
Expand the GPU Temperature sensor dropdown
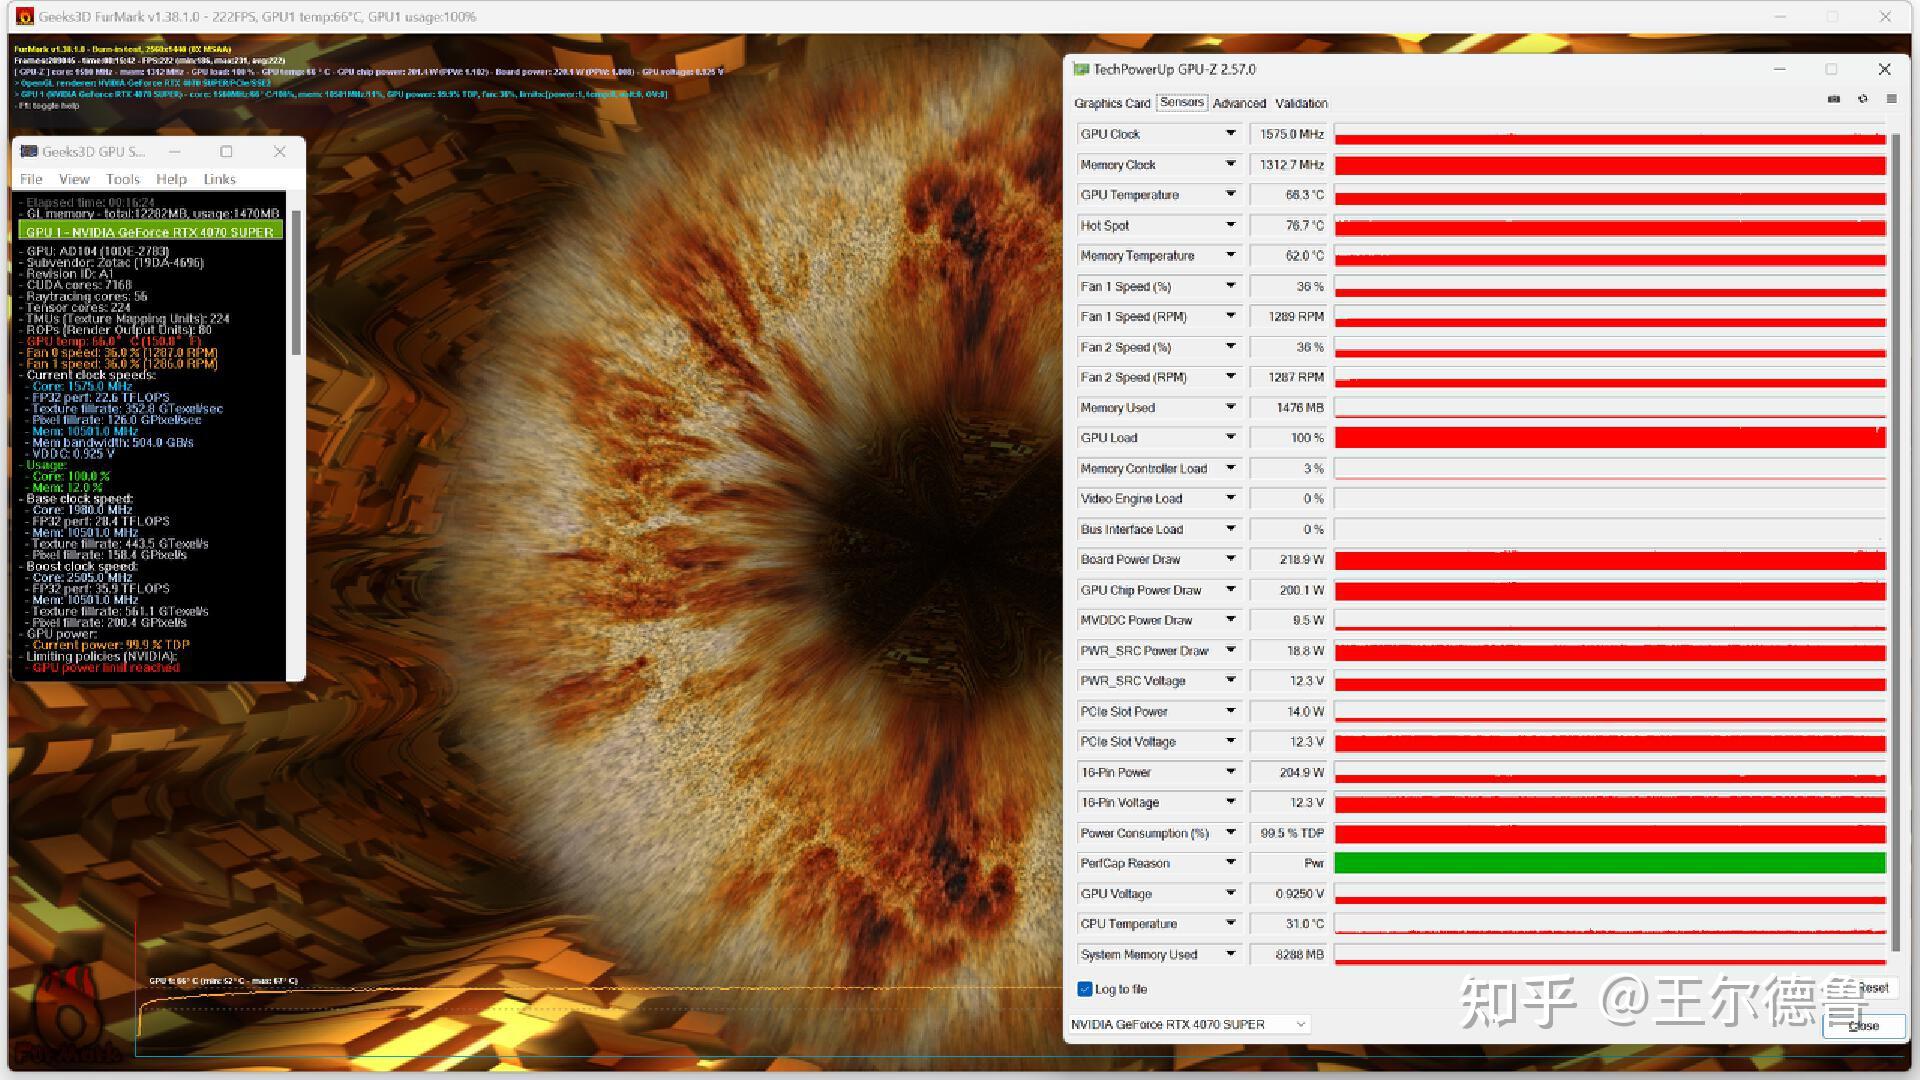pyautogui.click(x=1224, y=195)
